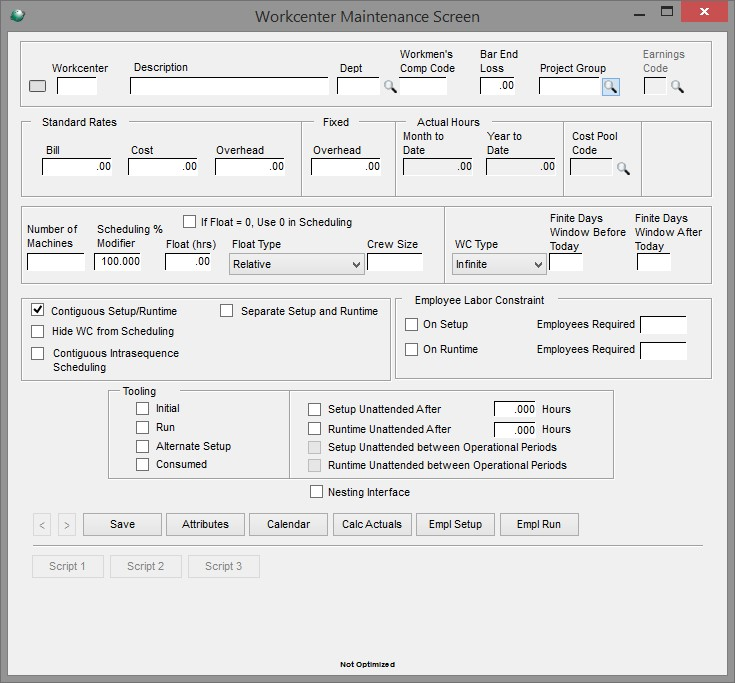Enable Separate Setup and Runtime
The width and height of the screenshot is (735, 683).
point(226,311)
